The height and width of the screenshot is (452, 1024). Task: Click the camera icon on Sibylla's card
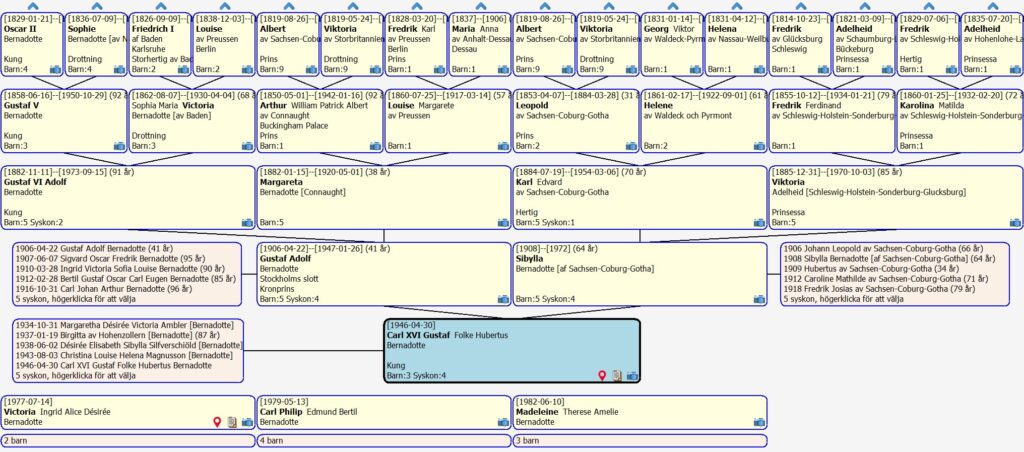760,300
